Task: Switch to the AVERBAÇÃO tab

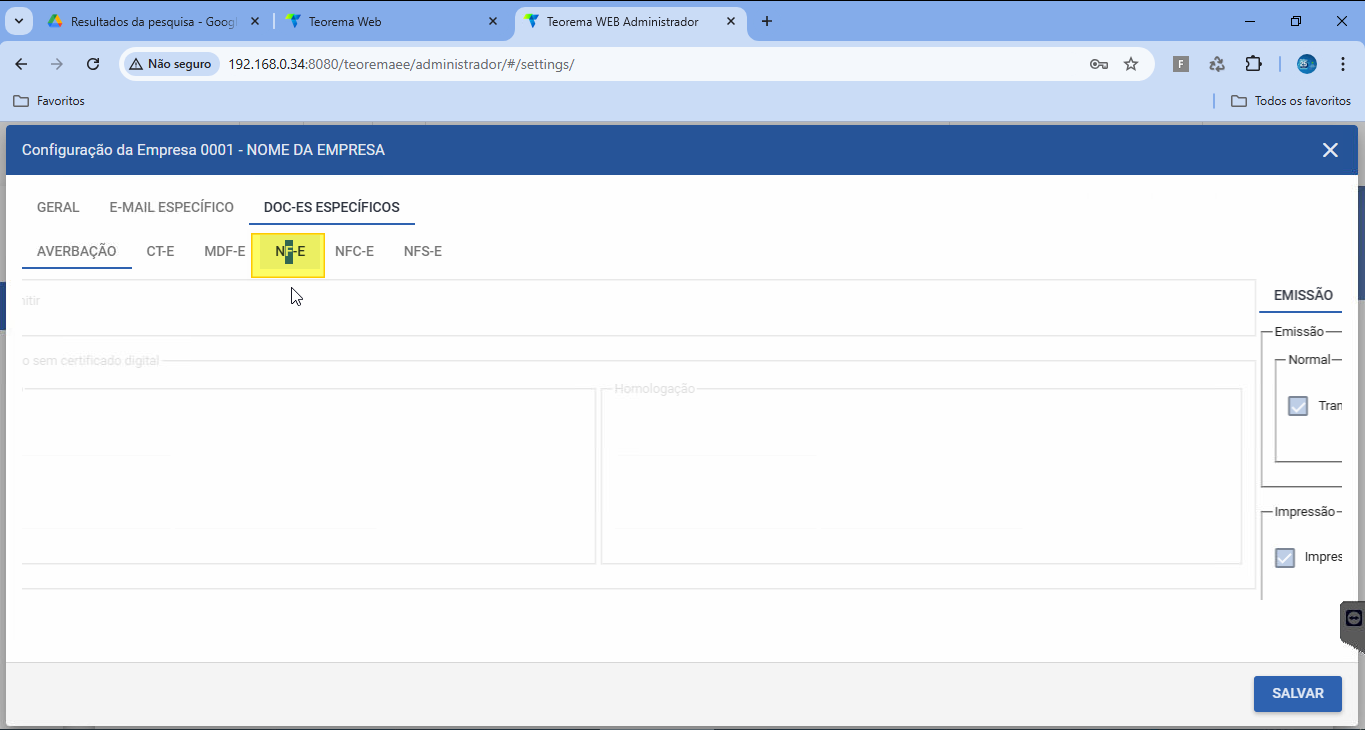Action: tap(77, 252)
